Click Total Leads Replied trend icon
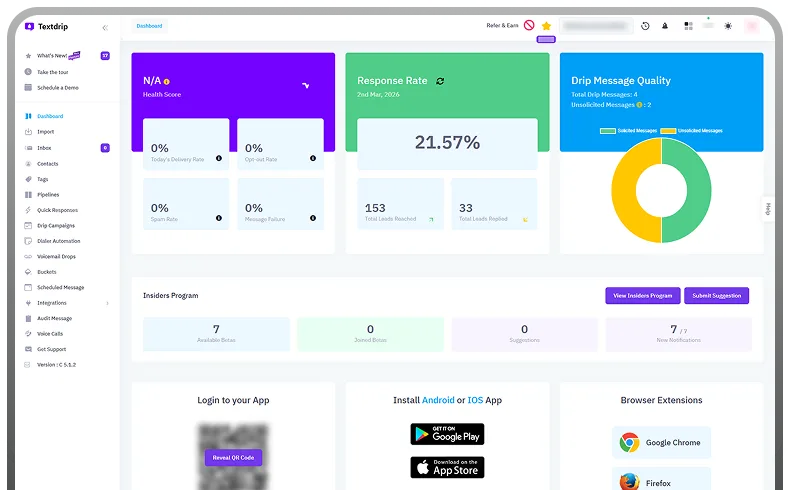 tap(525, 219)
